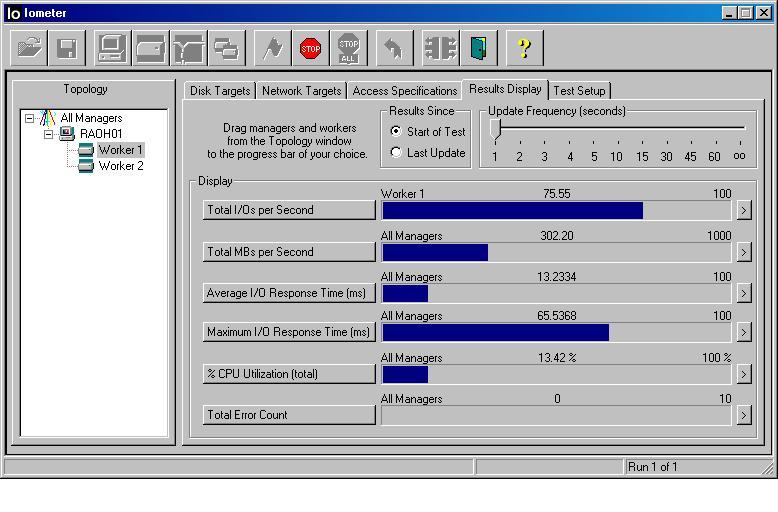The width and height of the screenshot is (778, 512).
Task: Select Worker 2 in topology tree
Action: pos(121,166)
